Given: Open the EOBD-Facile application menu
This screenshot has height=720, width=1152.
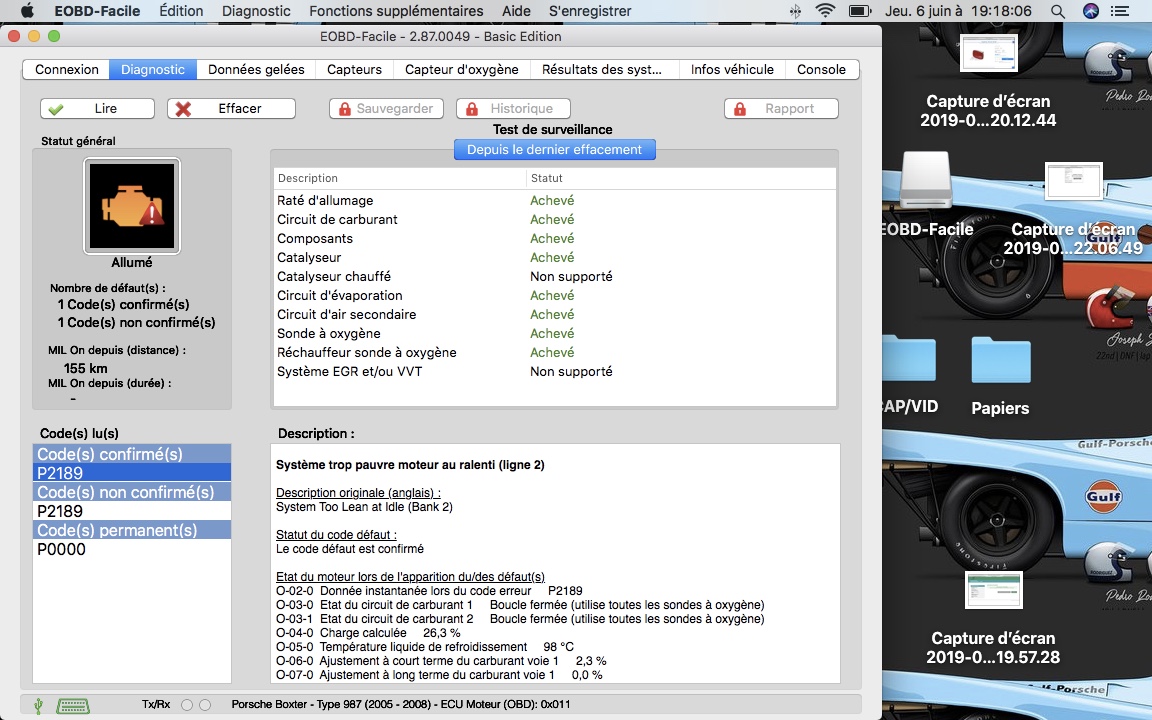Looking at the screenshot, I should click(x=97, y=11).
